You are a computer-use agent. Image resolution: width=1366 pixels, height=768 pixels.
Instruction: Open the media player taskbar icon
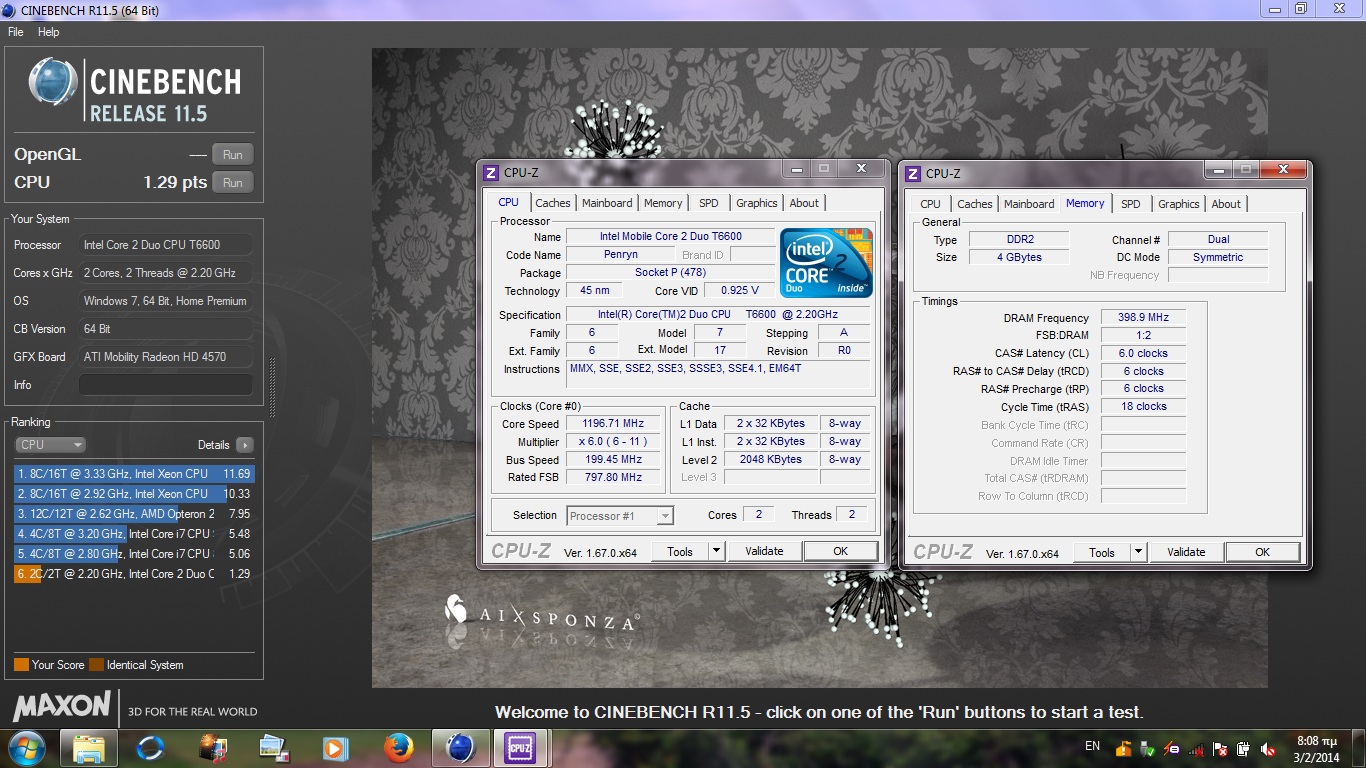click(x=335, y=748)
